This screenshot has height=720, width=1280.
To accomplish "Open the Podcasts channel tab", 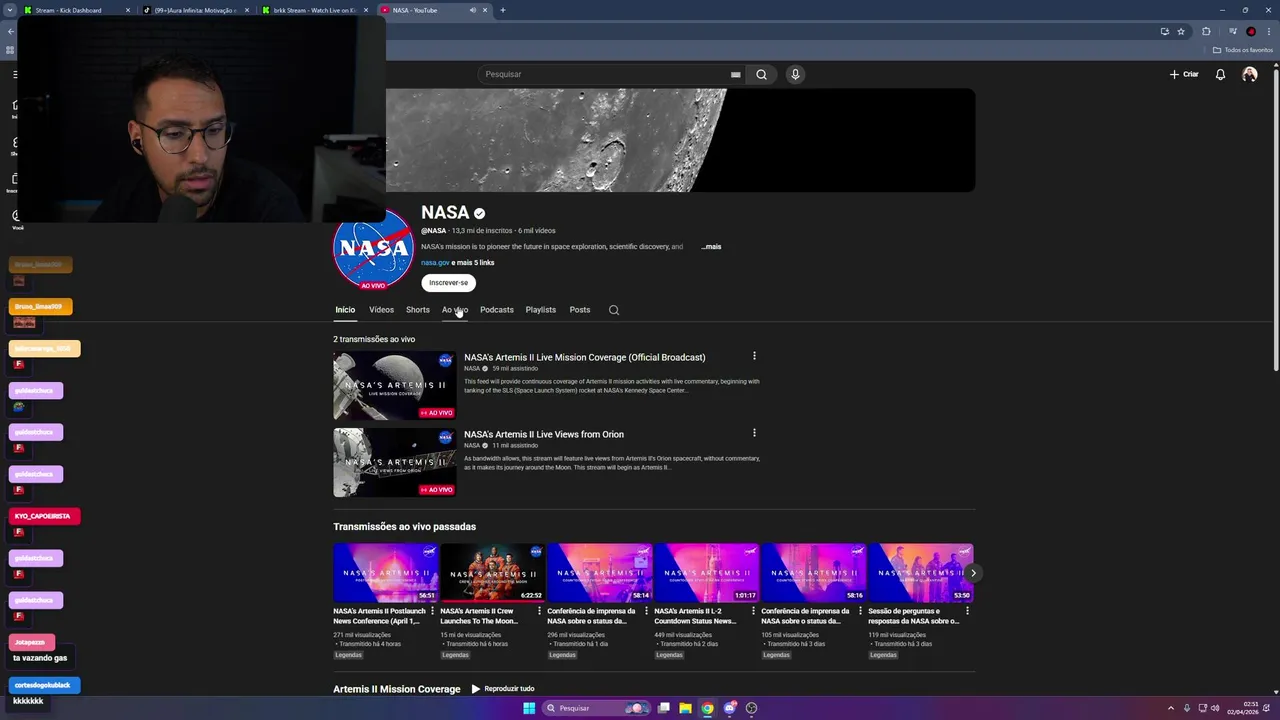I will point(496,310).
